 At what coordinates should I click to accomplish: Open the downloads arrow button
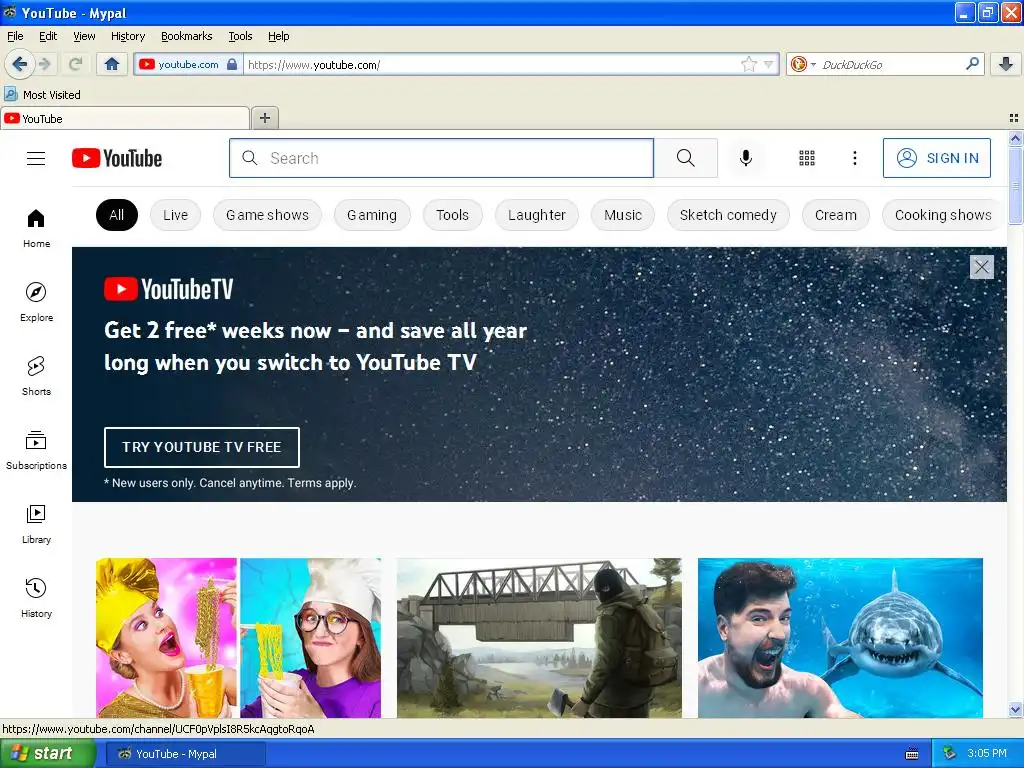1006,64
